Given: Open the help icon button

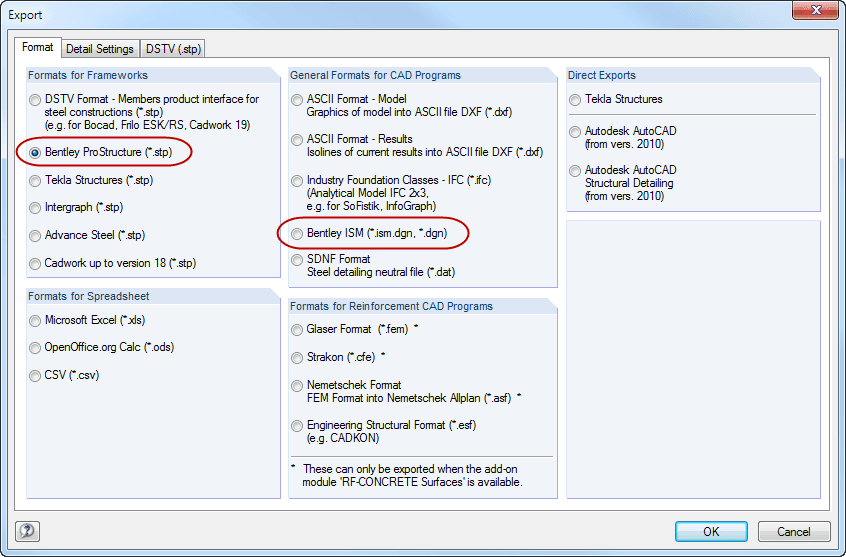Looking at the screenshot, I should (28, 531).
